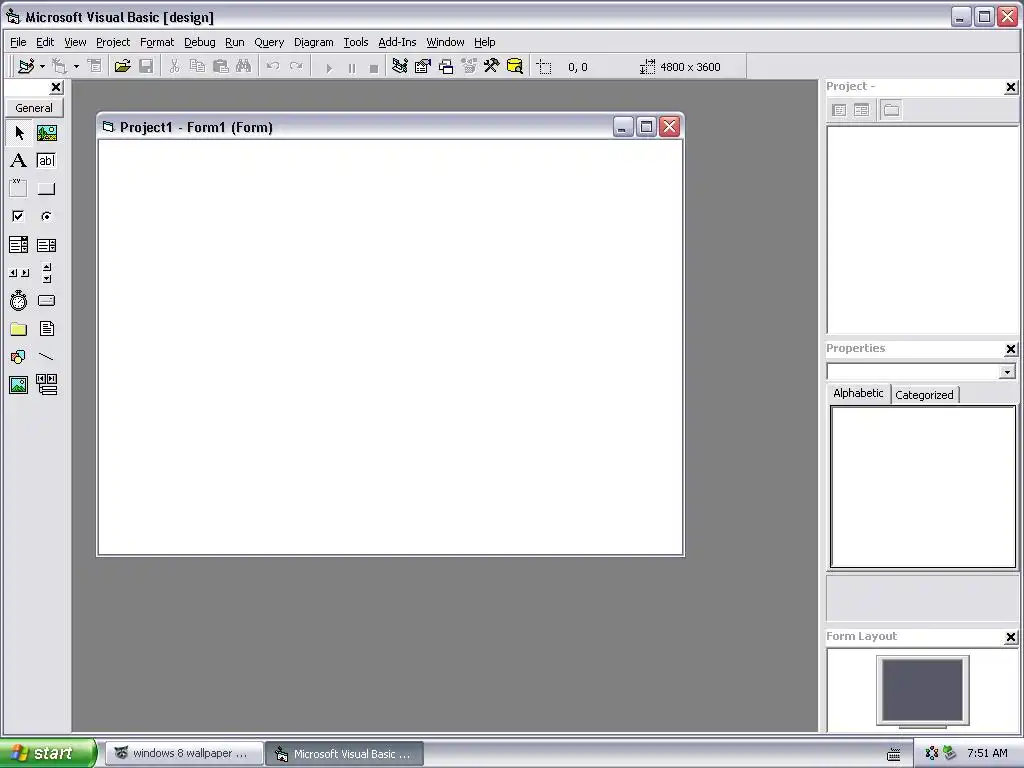Image resolution: width=1024 pixels, height=768 pixels.
Task: Open the Debug menu
Action: tap(200, 42)
